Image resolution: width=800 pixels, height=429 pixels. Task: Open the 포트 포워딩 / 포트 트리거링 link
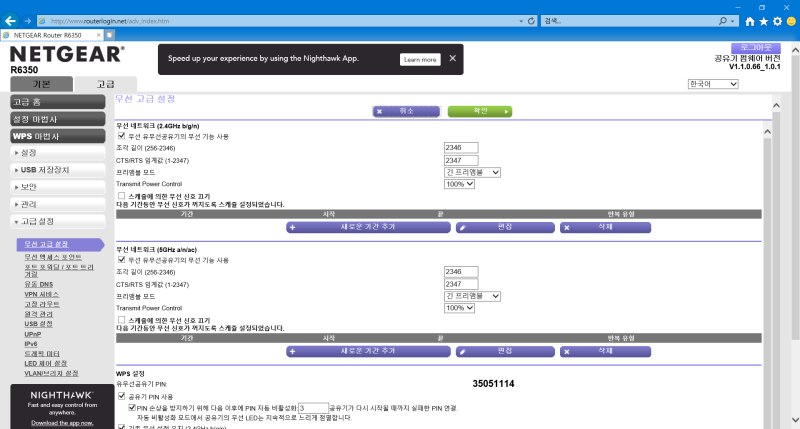(x=59, y=270)
